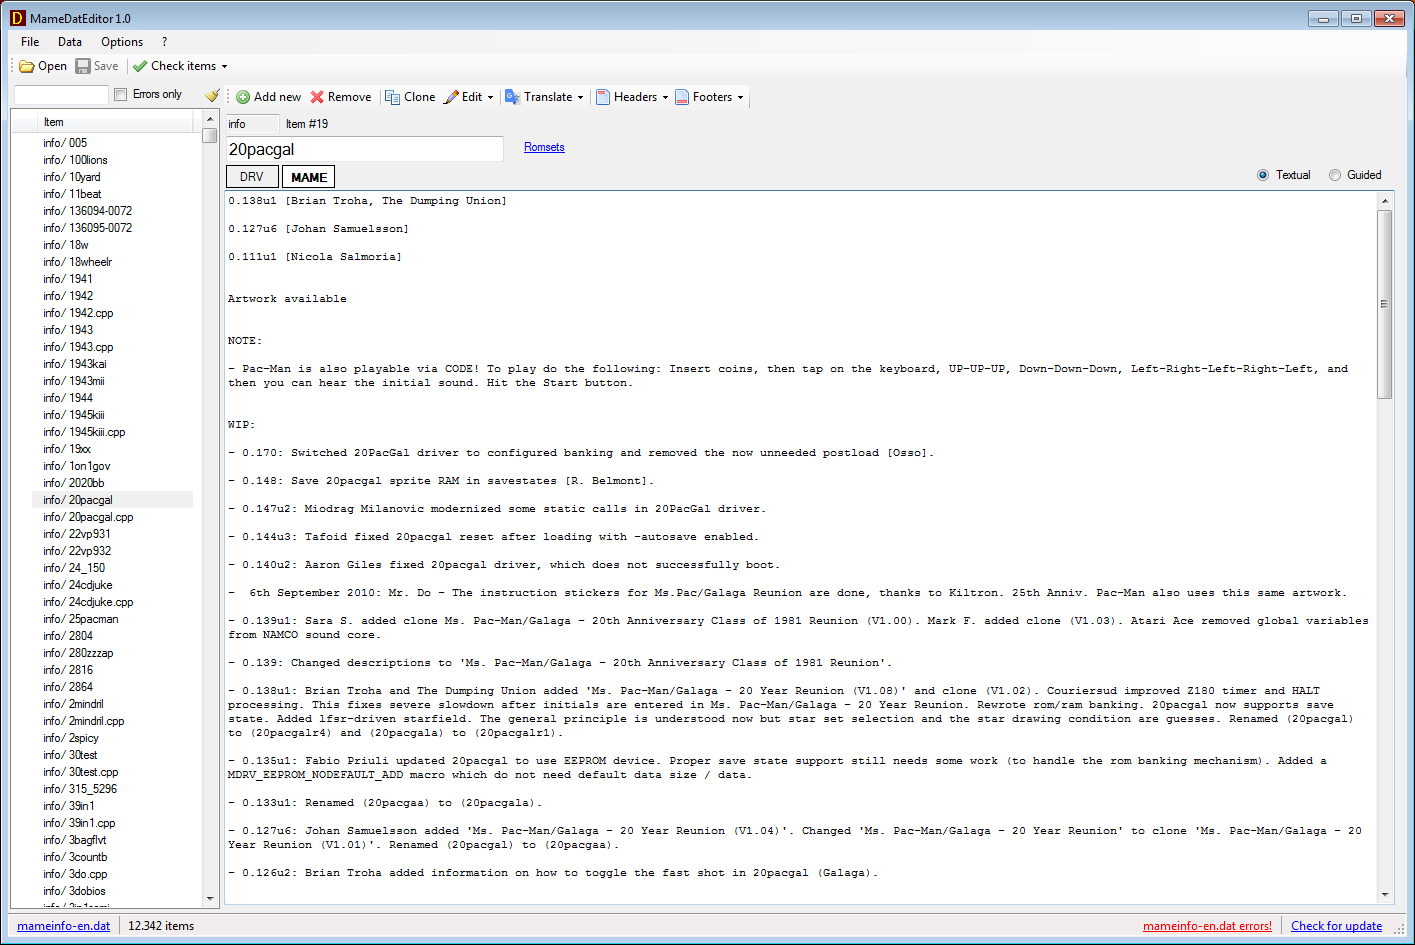Image resolution: width=1415 pixels, height=945 pixels.
Task: Click the text editor's vertical scrollbar thumb
Action: coord(1385,304)
